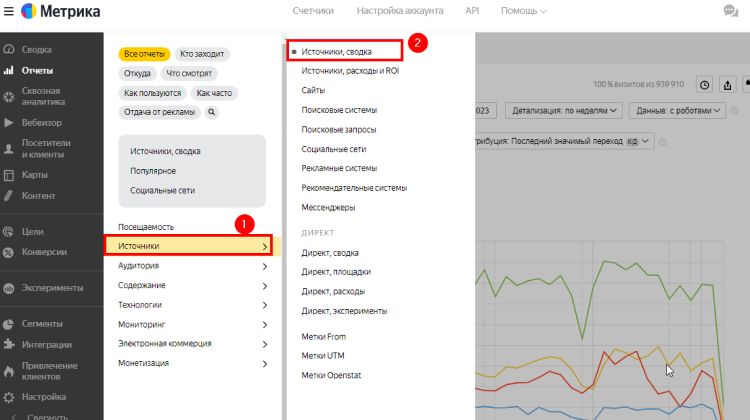
Task: Expand the Источники submenu arrow
Action: pos(265,246)
